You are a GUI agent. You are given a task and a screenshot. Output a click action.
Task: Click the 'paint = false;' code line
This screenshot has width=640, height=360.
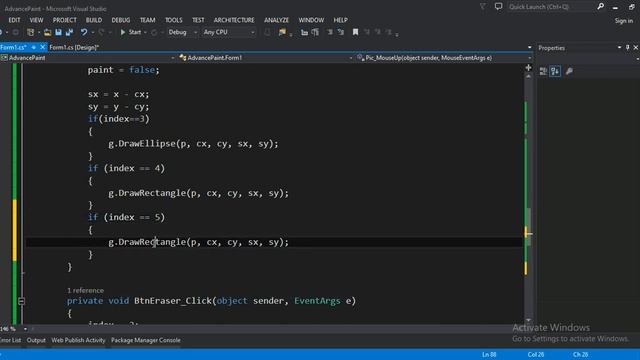pyautogui.click(x=123, y=70)
